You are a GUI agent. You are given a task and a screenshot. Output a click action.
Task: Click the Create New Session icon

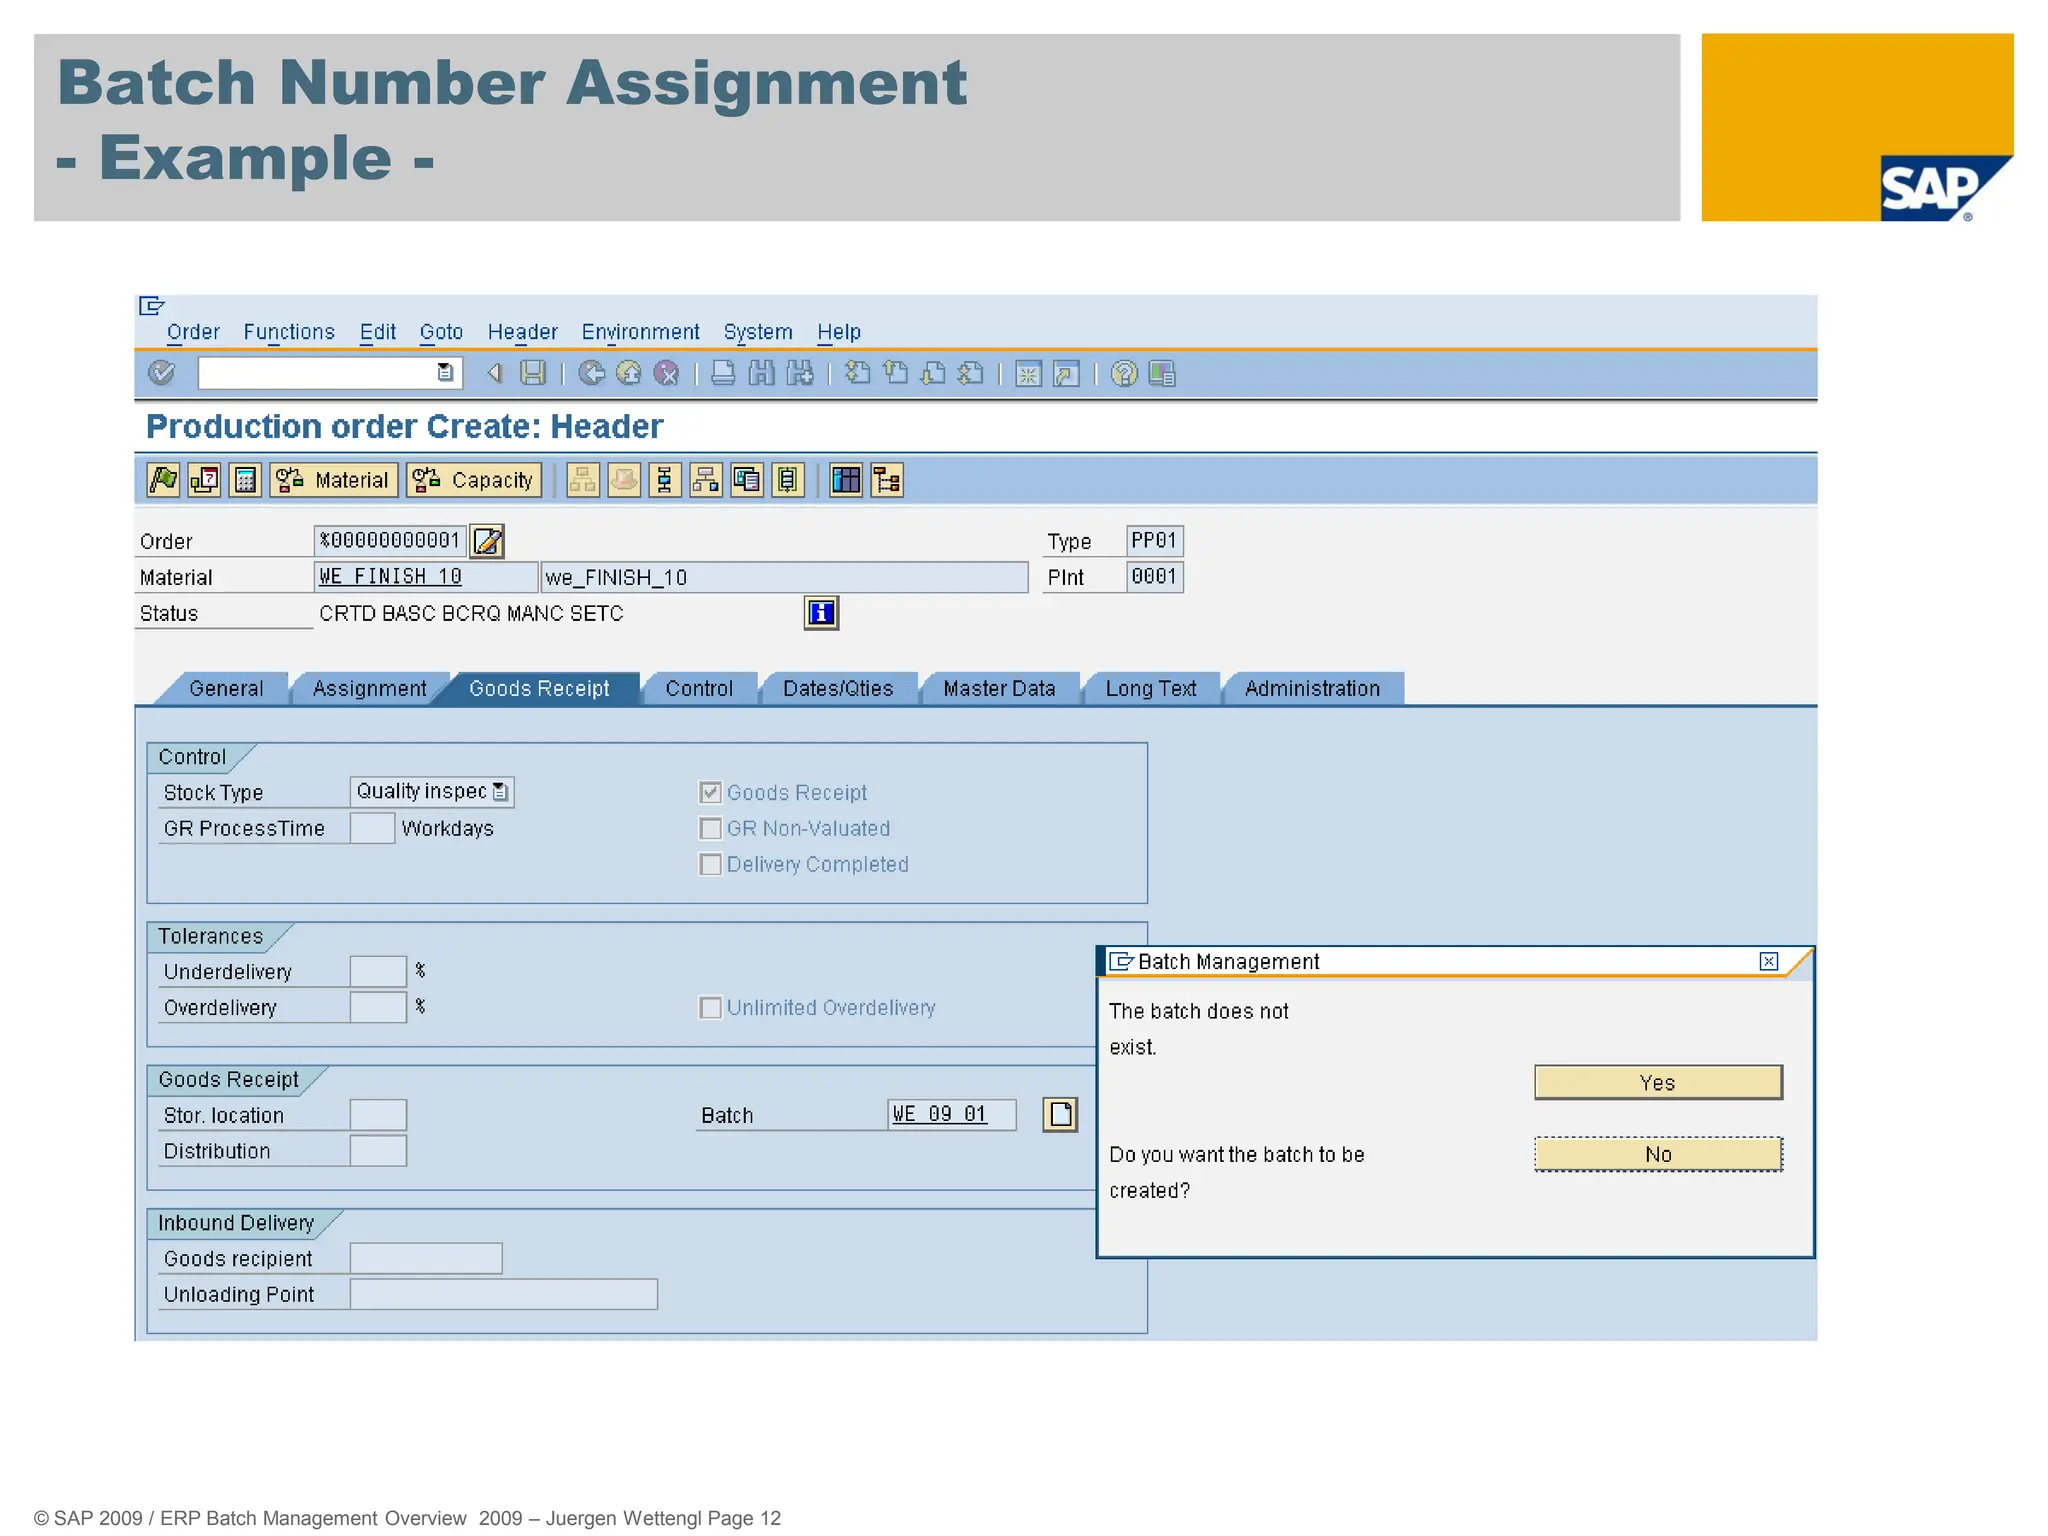point(1028,373)
